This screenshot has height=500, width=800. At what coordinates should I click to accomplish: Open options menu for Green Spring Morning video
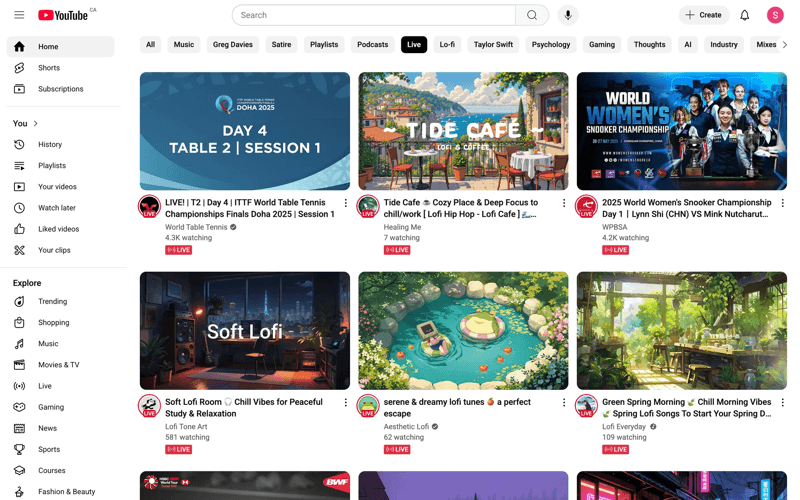(782, 403)
